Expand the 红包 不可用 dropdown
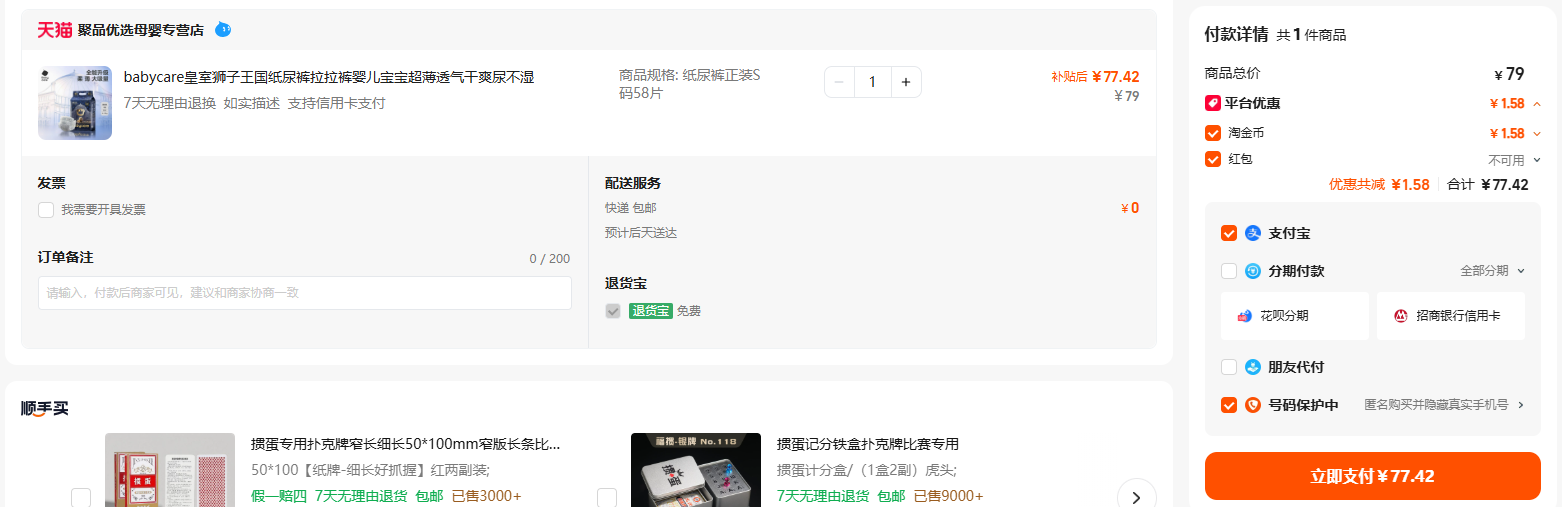This screenshot has height=507, width=1562. click(x=1537, y=160)
